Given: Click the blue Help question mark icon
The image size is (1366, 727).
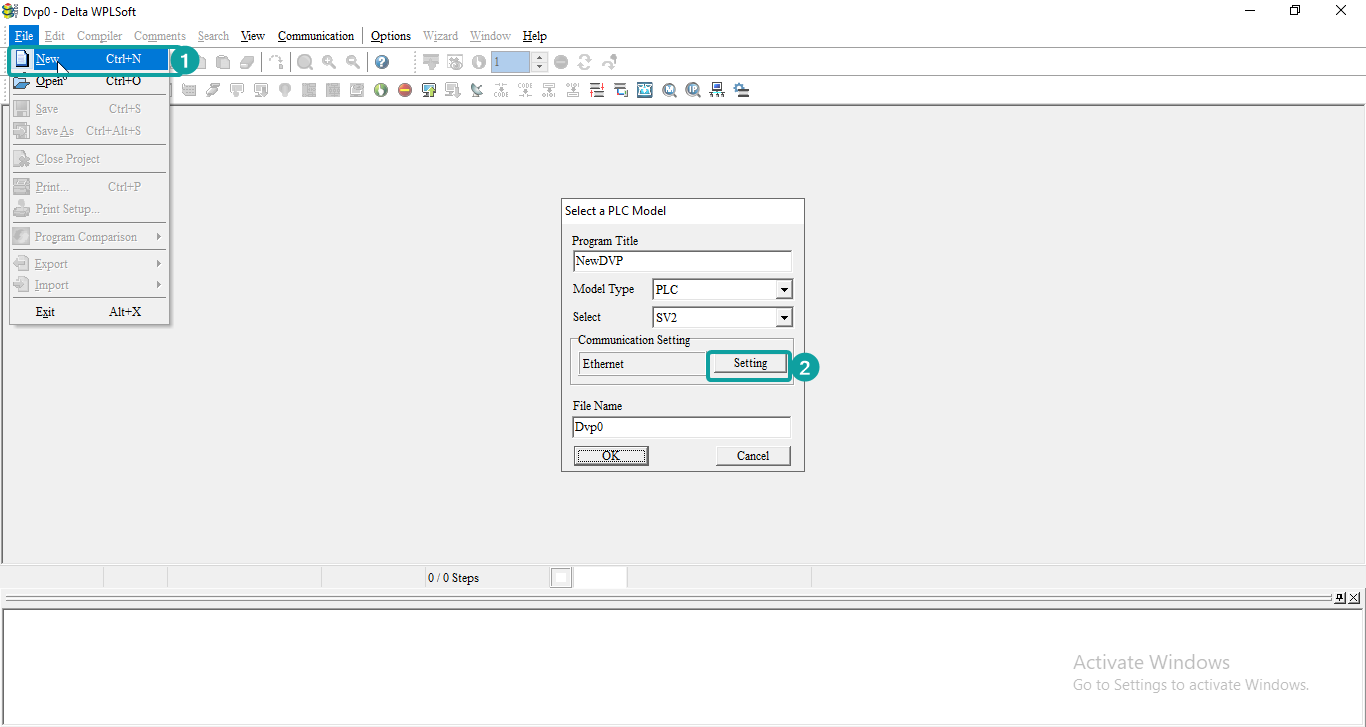Looking at the screenshot, I should (x=381, y=62).
